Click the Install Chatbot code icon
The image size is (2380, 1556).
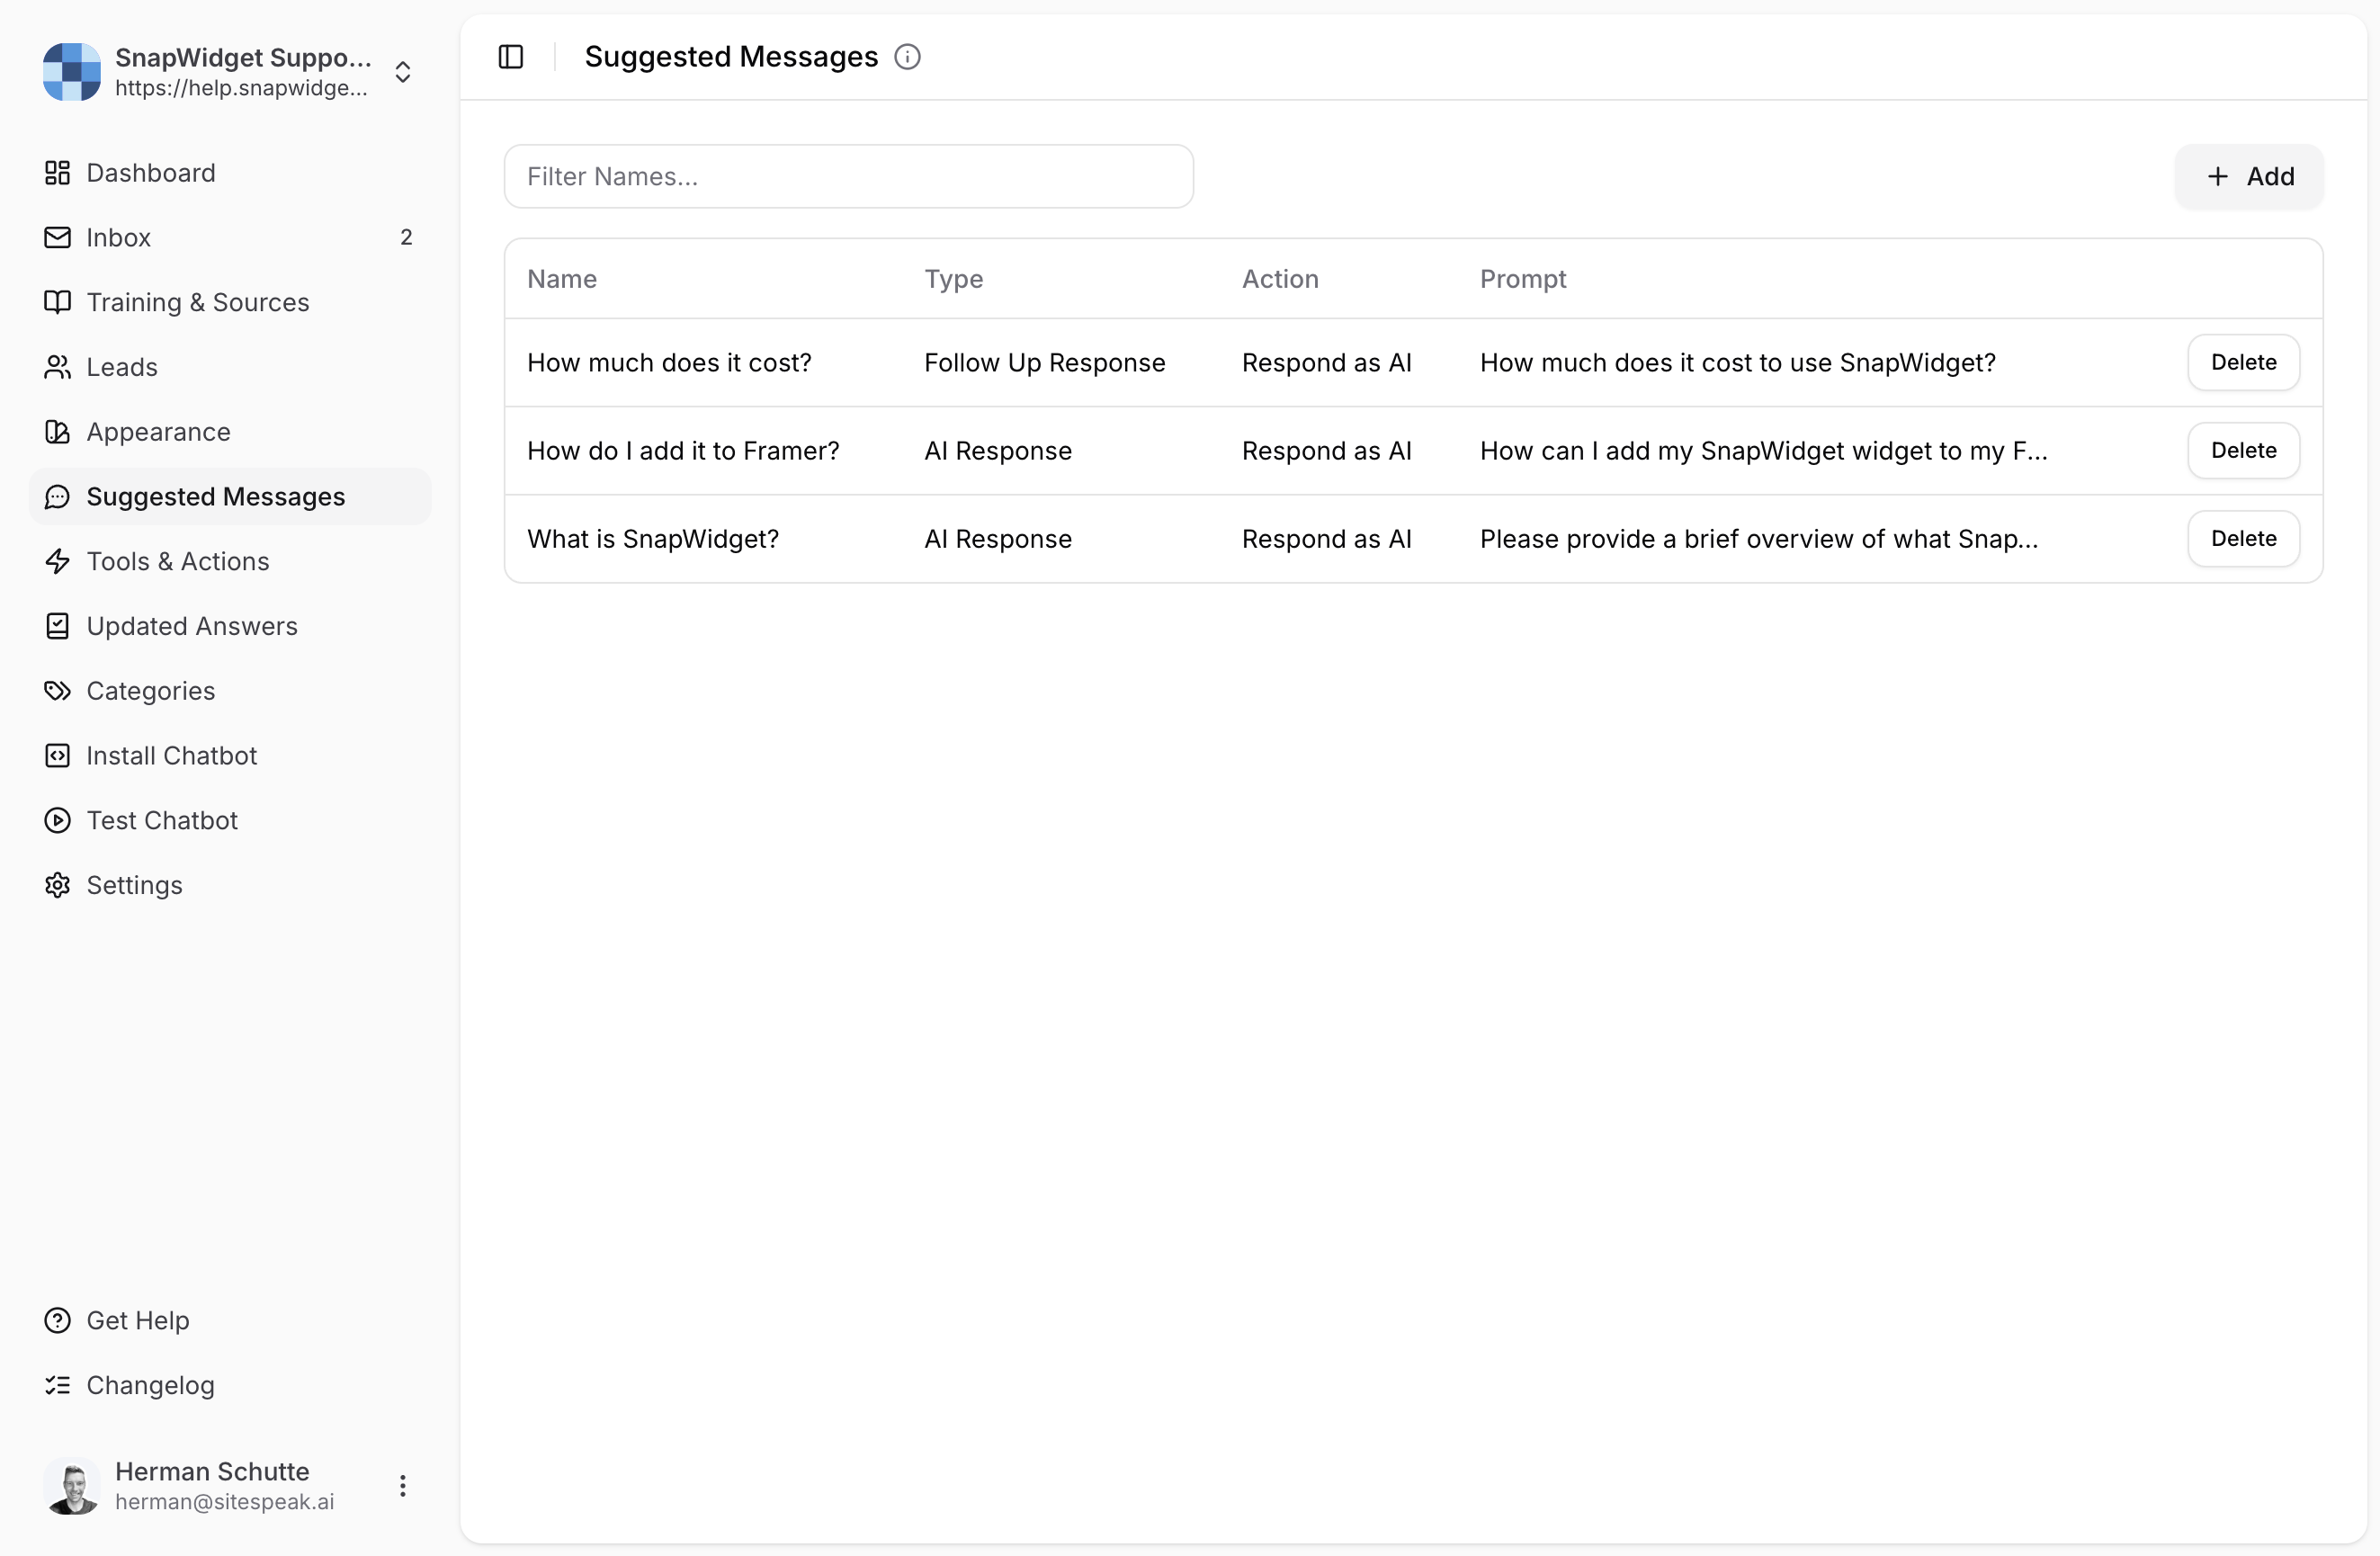57,756
